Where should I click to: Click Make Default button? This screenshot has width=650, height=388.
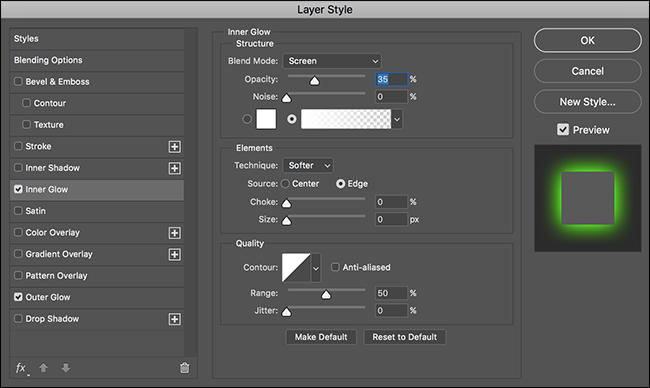click(321, 337)
